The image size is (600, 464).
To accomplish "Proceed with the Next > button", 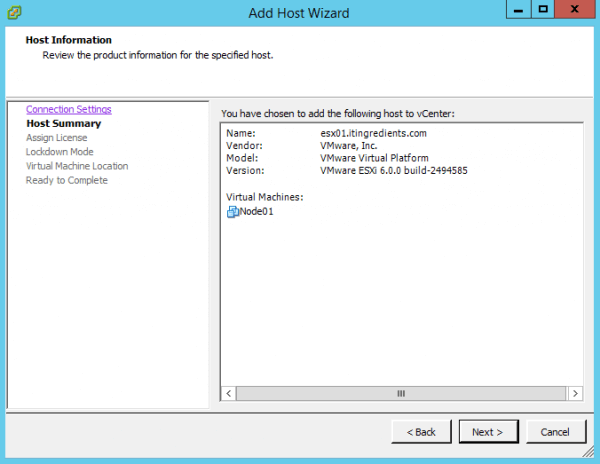I will pyautogui.click(x=489, y=432).
